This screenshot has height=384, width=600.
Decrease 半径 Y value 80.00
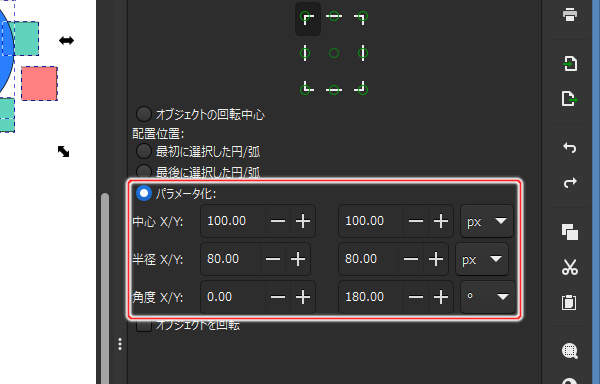(411, 259)
